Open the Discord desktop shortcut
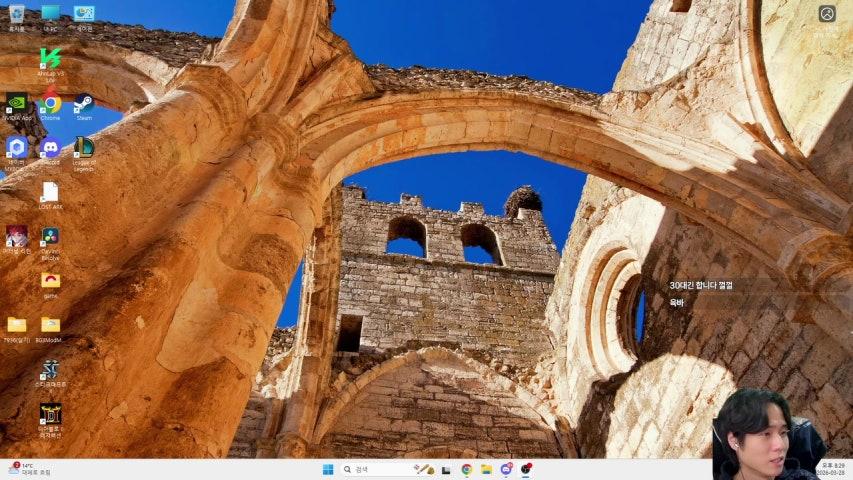Viewport: 853px width, 480px height. (x=50, y=147)
